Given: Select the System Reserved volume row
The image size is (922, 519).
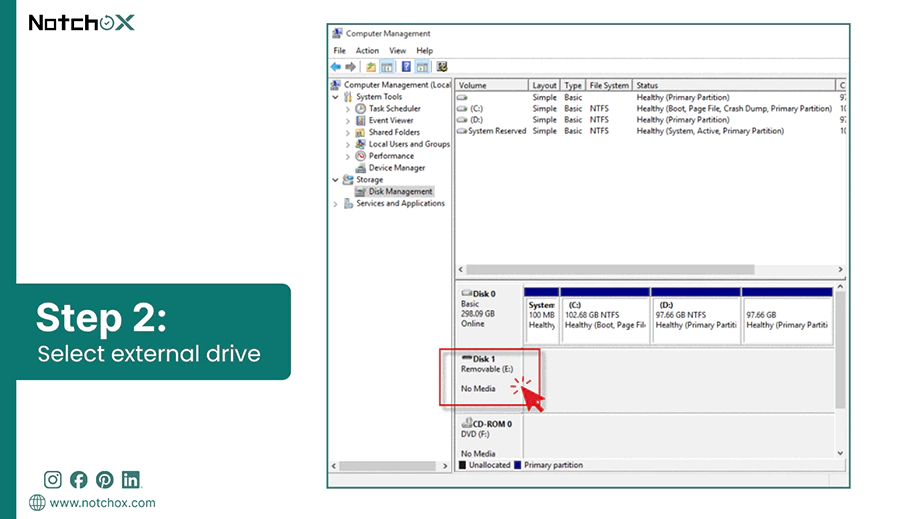Looking at the screenshot, I should 650,131.
